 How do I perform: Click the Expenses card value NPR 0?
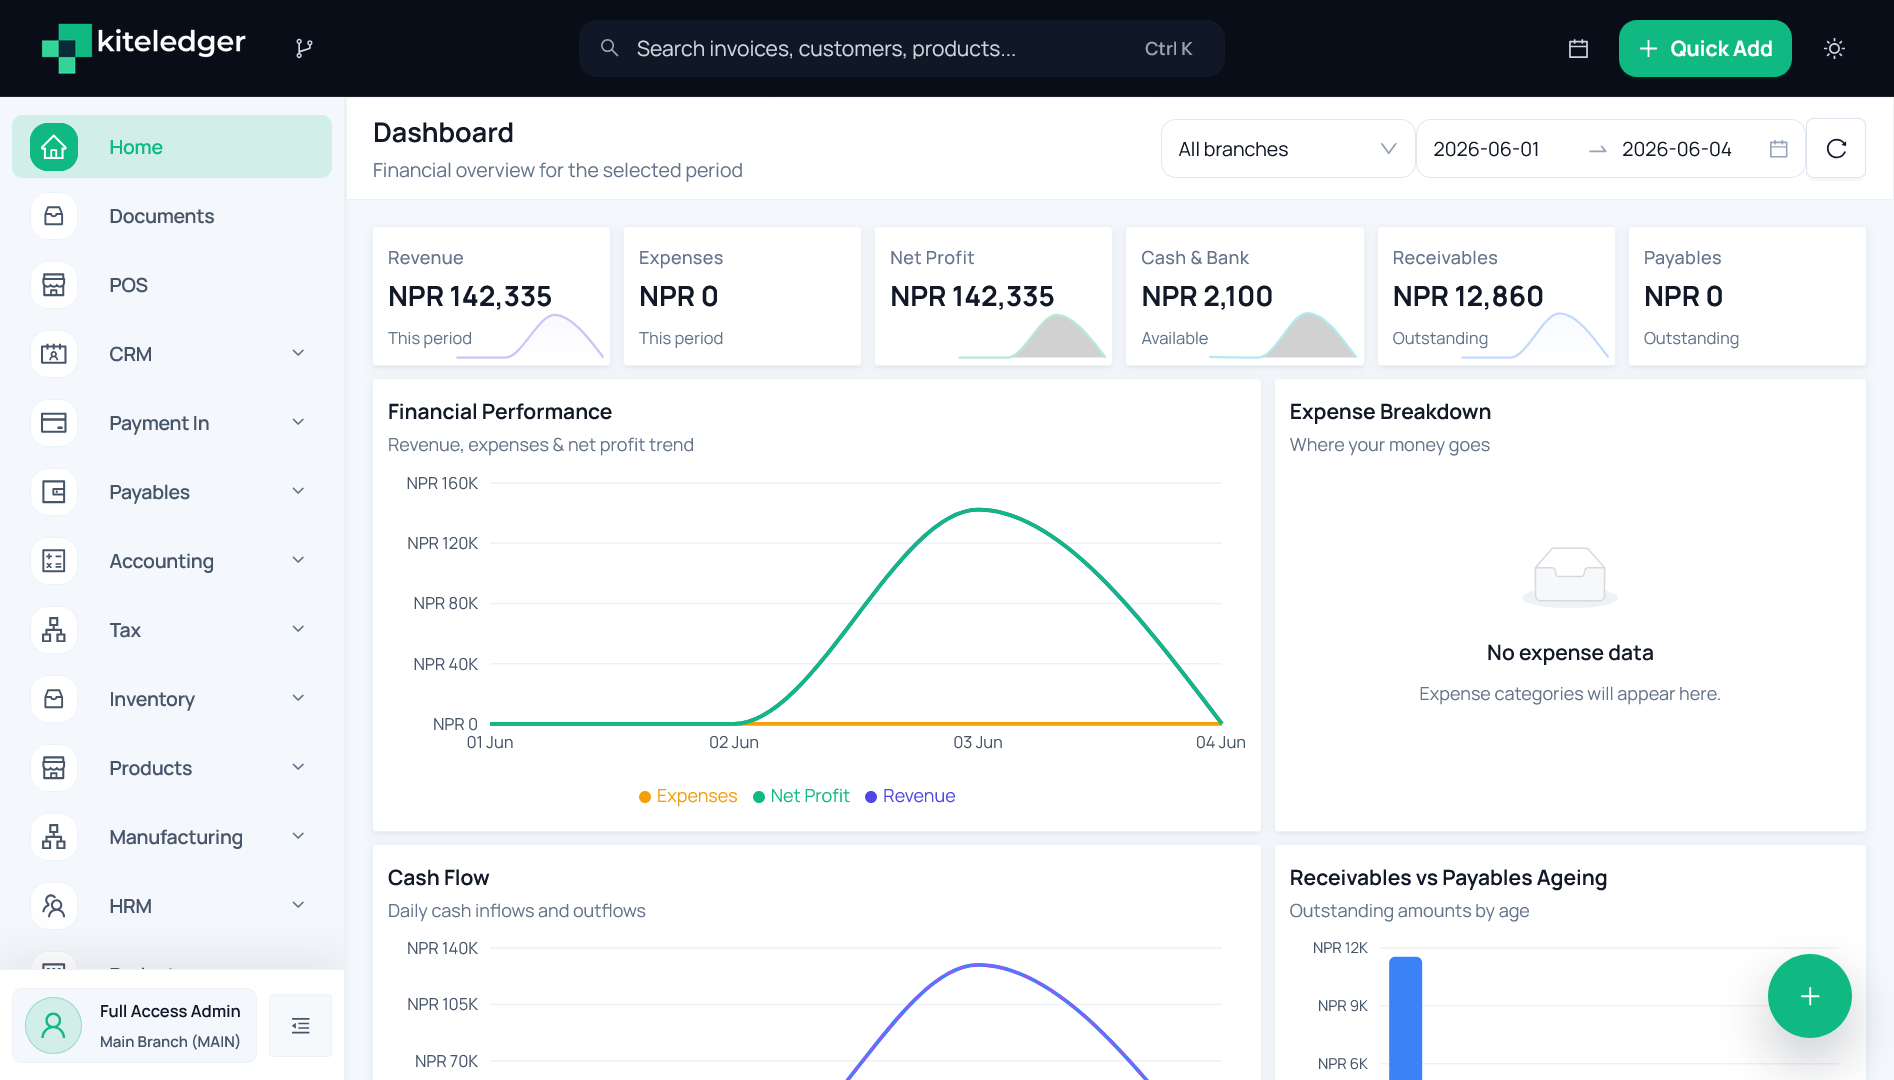(679, 296)
